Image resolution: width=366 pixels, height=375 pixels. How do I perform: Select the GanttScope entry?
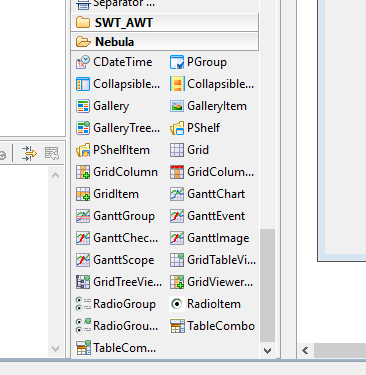click(x=115, y=260)
